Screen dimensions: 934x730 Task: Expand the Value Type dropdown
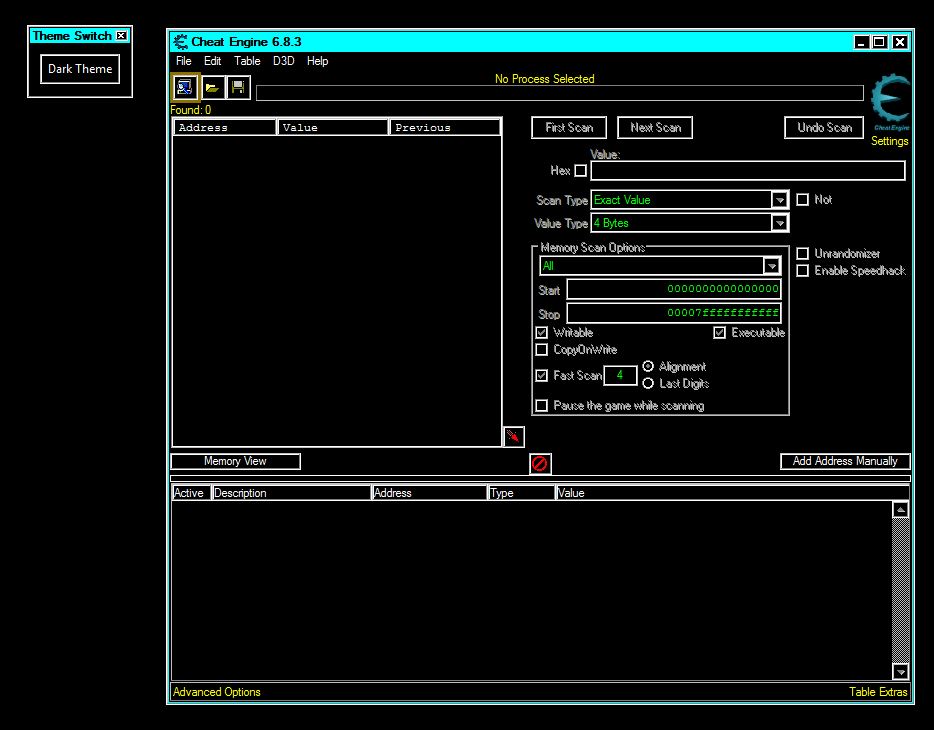click(x=779, y=223)
